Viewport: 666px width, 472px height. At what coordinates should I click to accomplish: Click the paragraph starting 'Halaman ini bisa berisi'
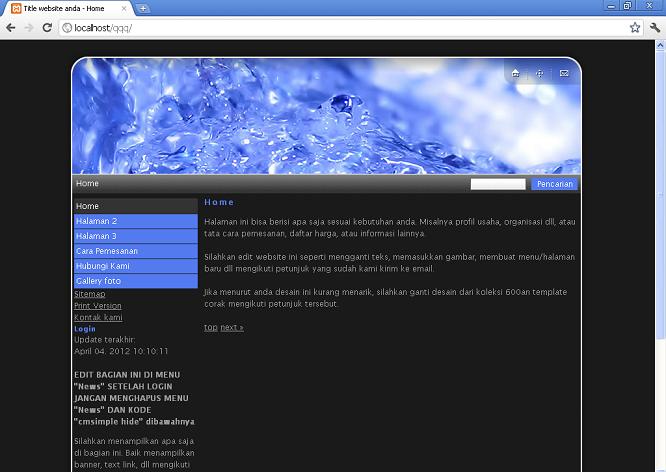pyautogui.click(x=390, y=228)
